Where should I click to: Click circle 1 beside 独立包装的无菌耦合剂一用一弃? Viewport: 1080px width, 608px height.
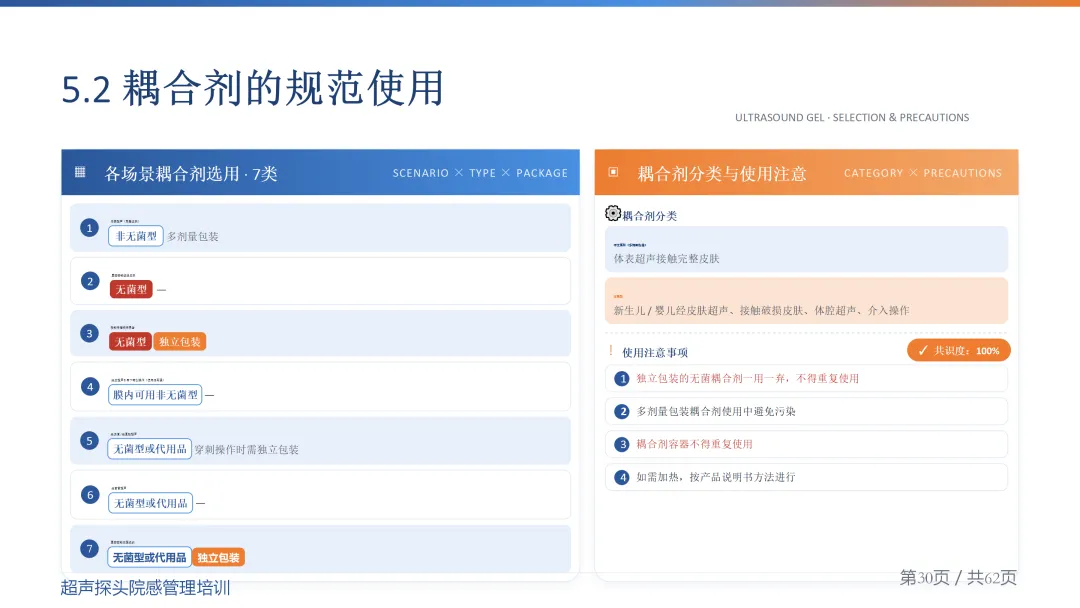point(622,379)
